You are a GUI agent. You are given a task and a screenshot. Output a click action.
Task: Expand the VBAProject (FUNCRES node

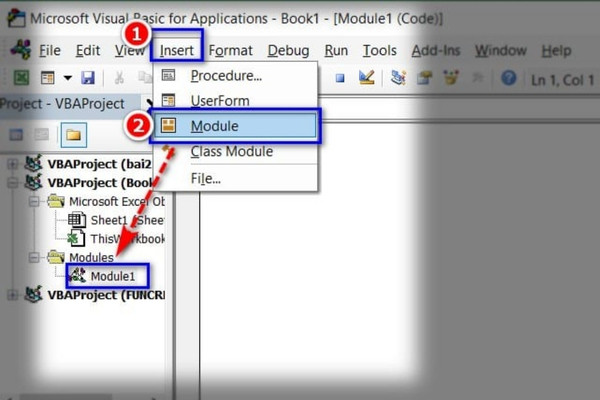click(x=13, y=295)
